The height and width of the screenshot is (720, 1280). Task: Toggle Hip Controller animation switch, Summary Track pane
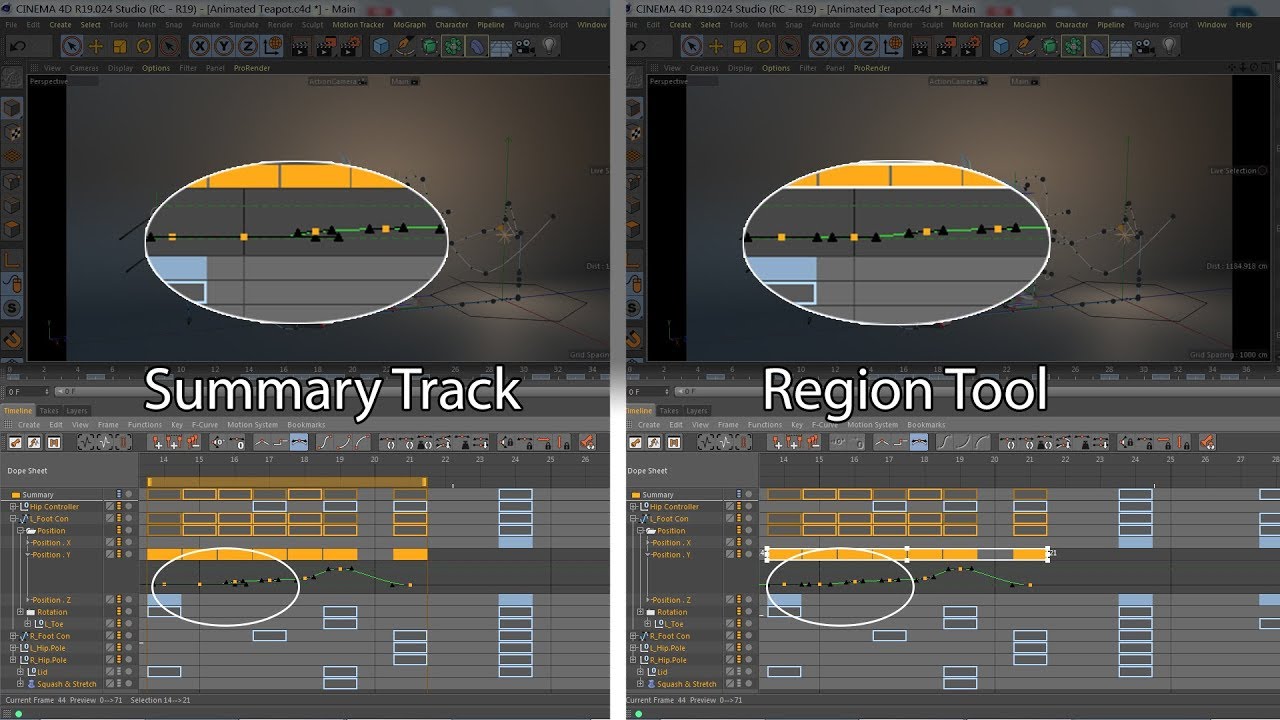(x=120, y=507)
